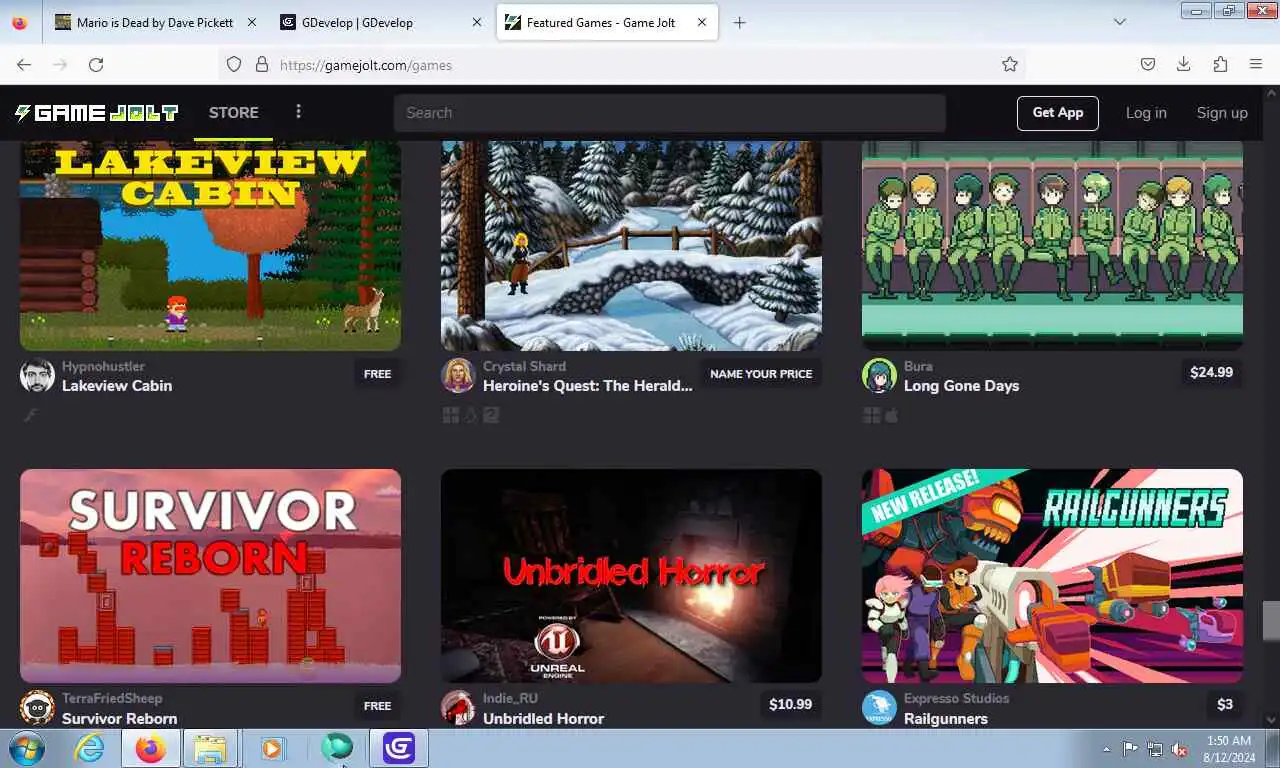Open the GDevelop taskbar icon
The height and width of the screenshot is (768, 1280).
click(x=399, y=748)
